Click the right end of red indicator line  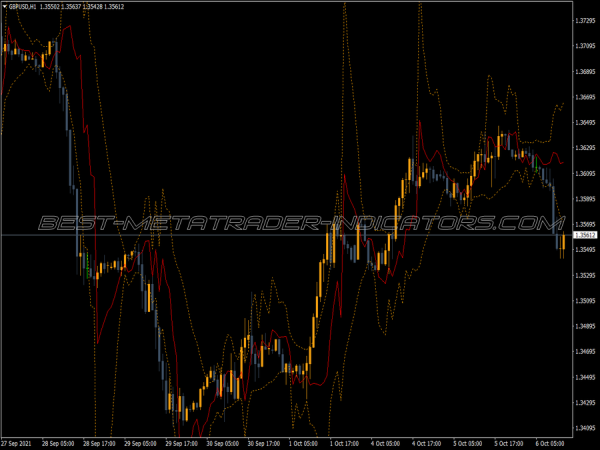pyautogui.click(x=563, y=162)
